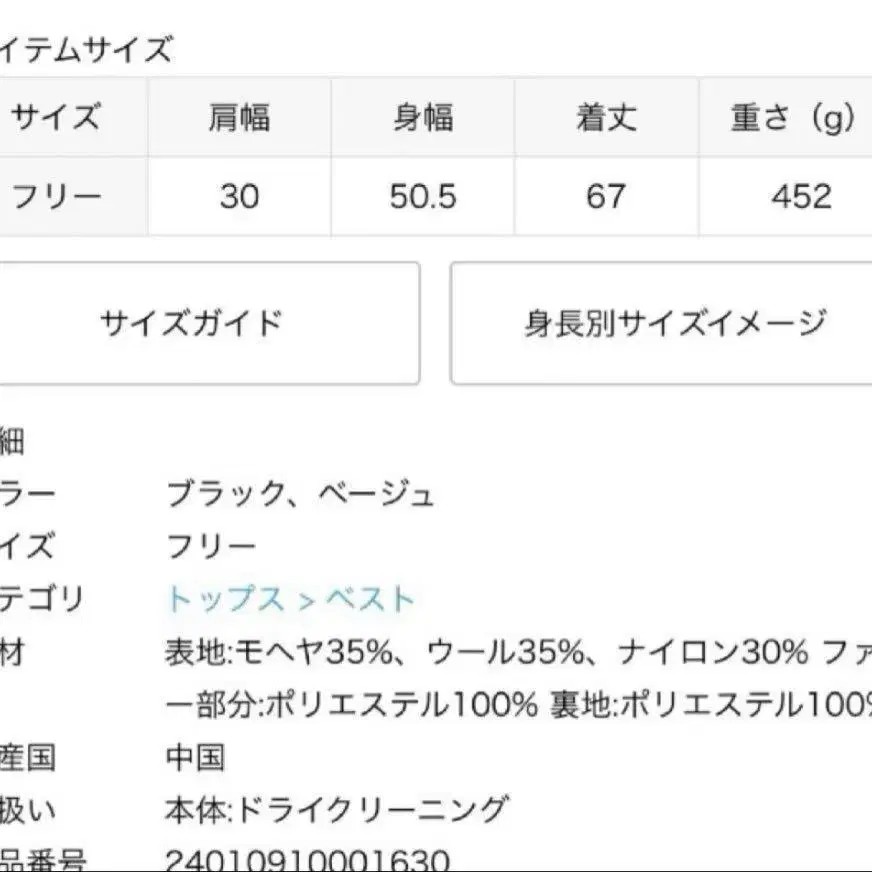872x872 pixels.
Task: Select the length value 67
Action: [606, 196]
